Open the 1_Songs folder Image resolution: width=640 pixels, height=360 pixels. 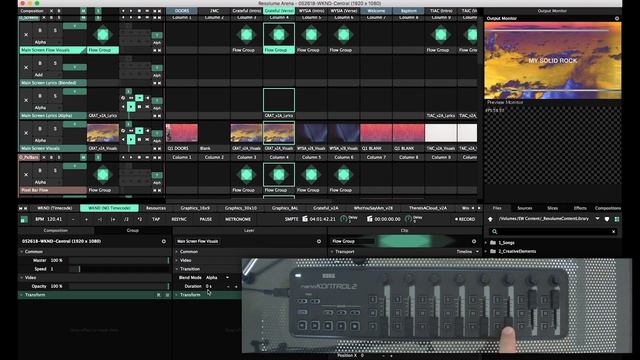coord(506,242)
